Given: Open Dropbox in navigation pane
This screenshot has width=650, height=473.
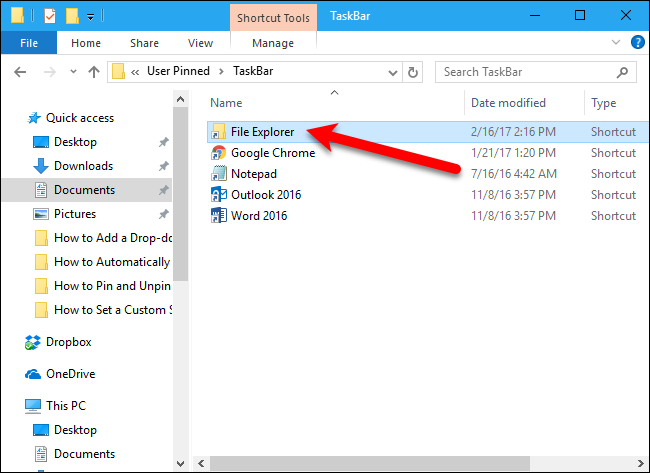Looking at the screenshot, I should (x=58, y=342).
